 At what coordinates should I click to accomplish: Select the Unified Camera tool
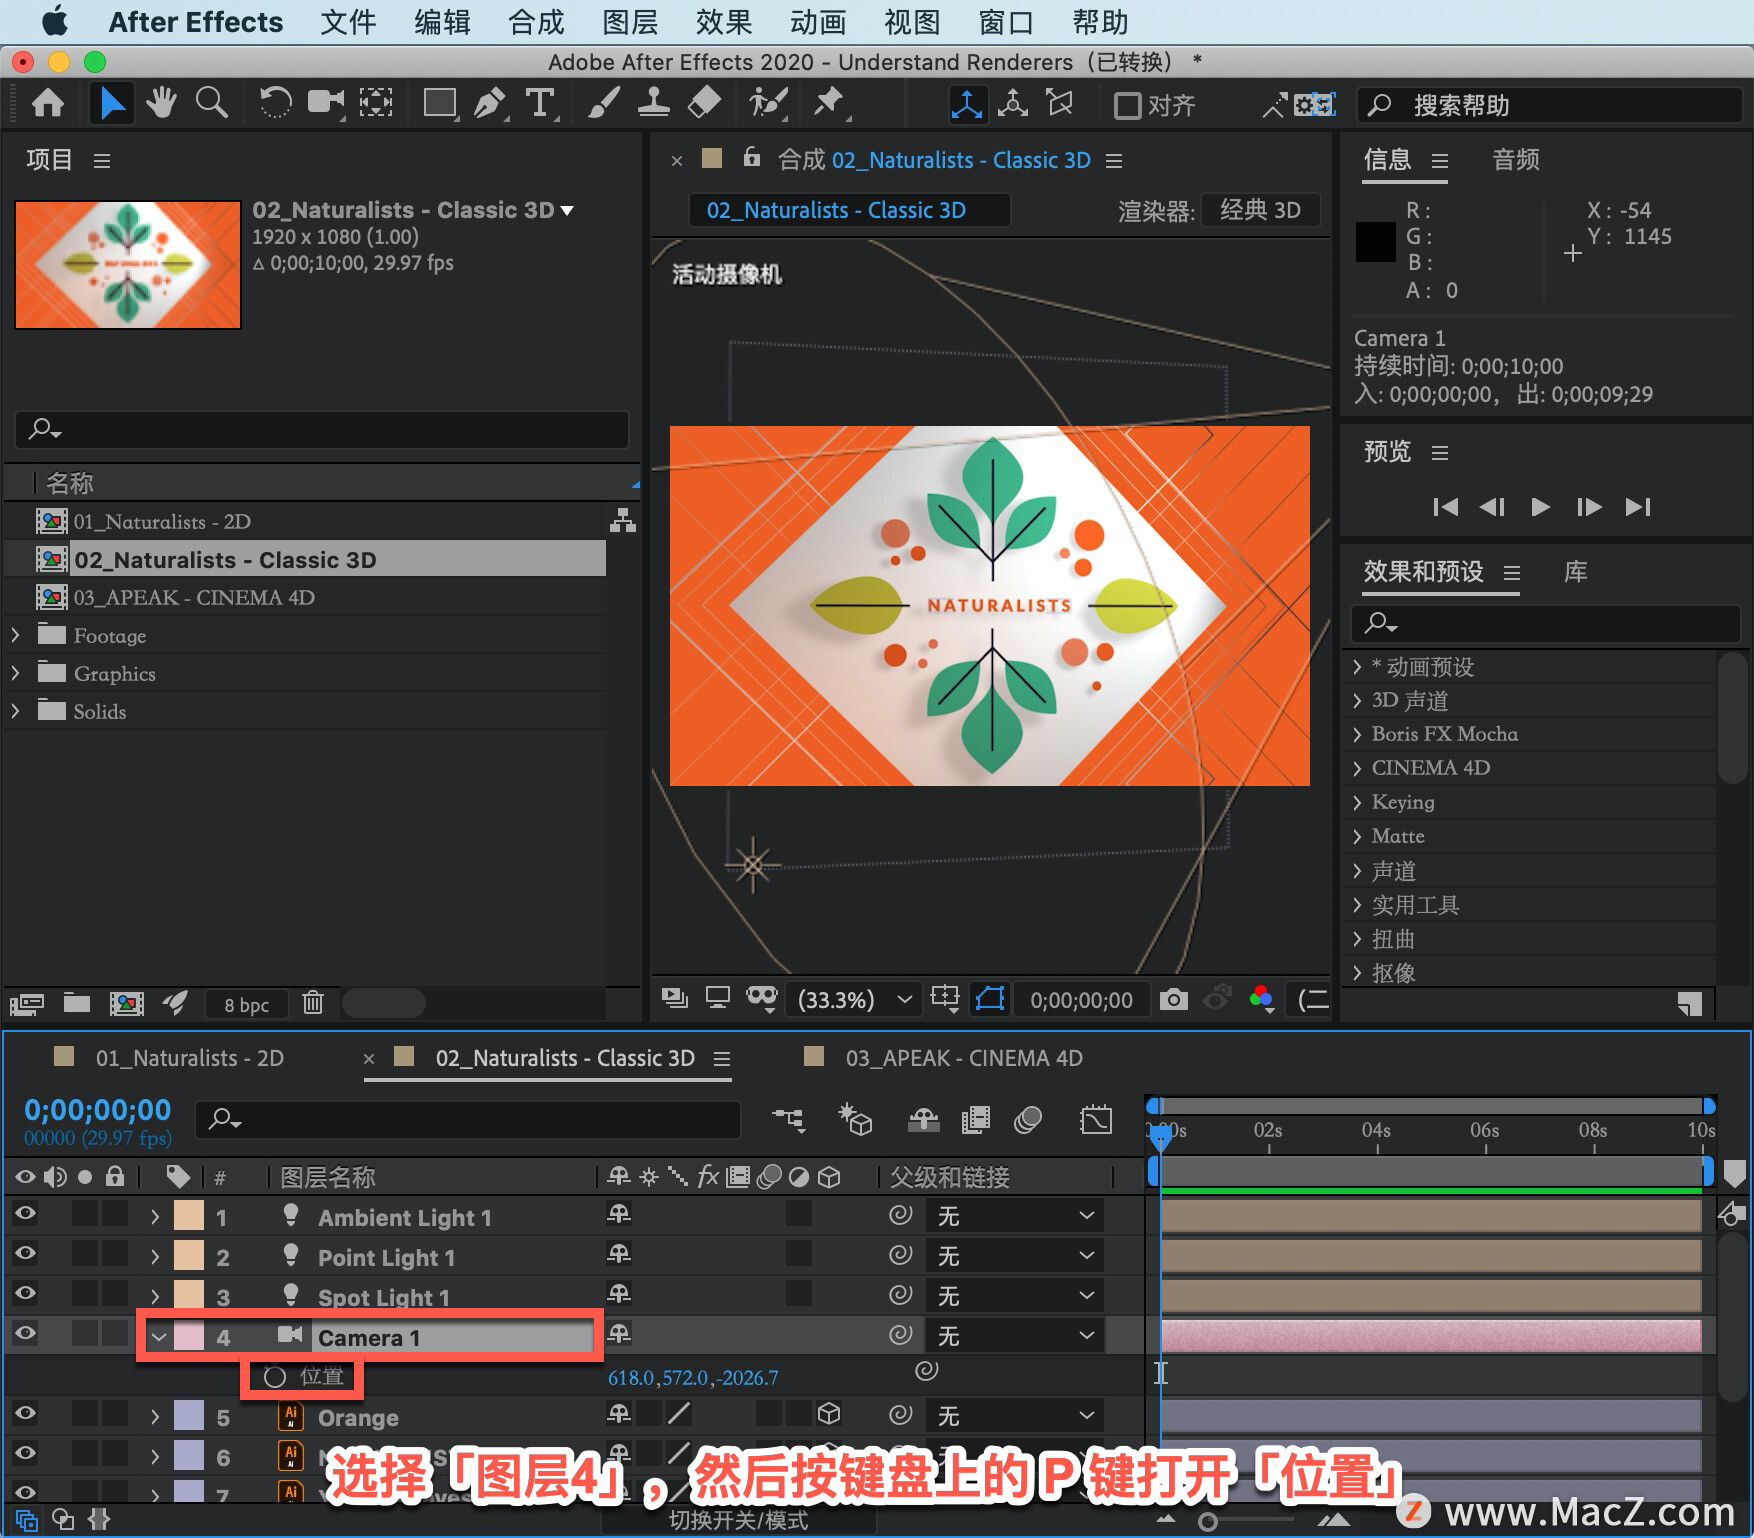tap(325, 103)
